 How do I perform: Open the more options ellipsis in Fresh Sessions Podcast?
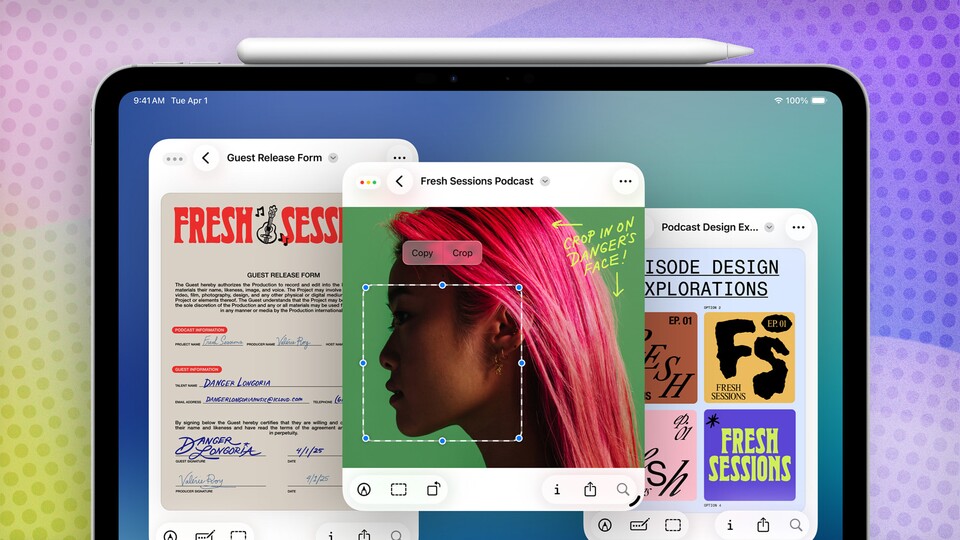pyautogui.click(x=625, y=181)
